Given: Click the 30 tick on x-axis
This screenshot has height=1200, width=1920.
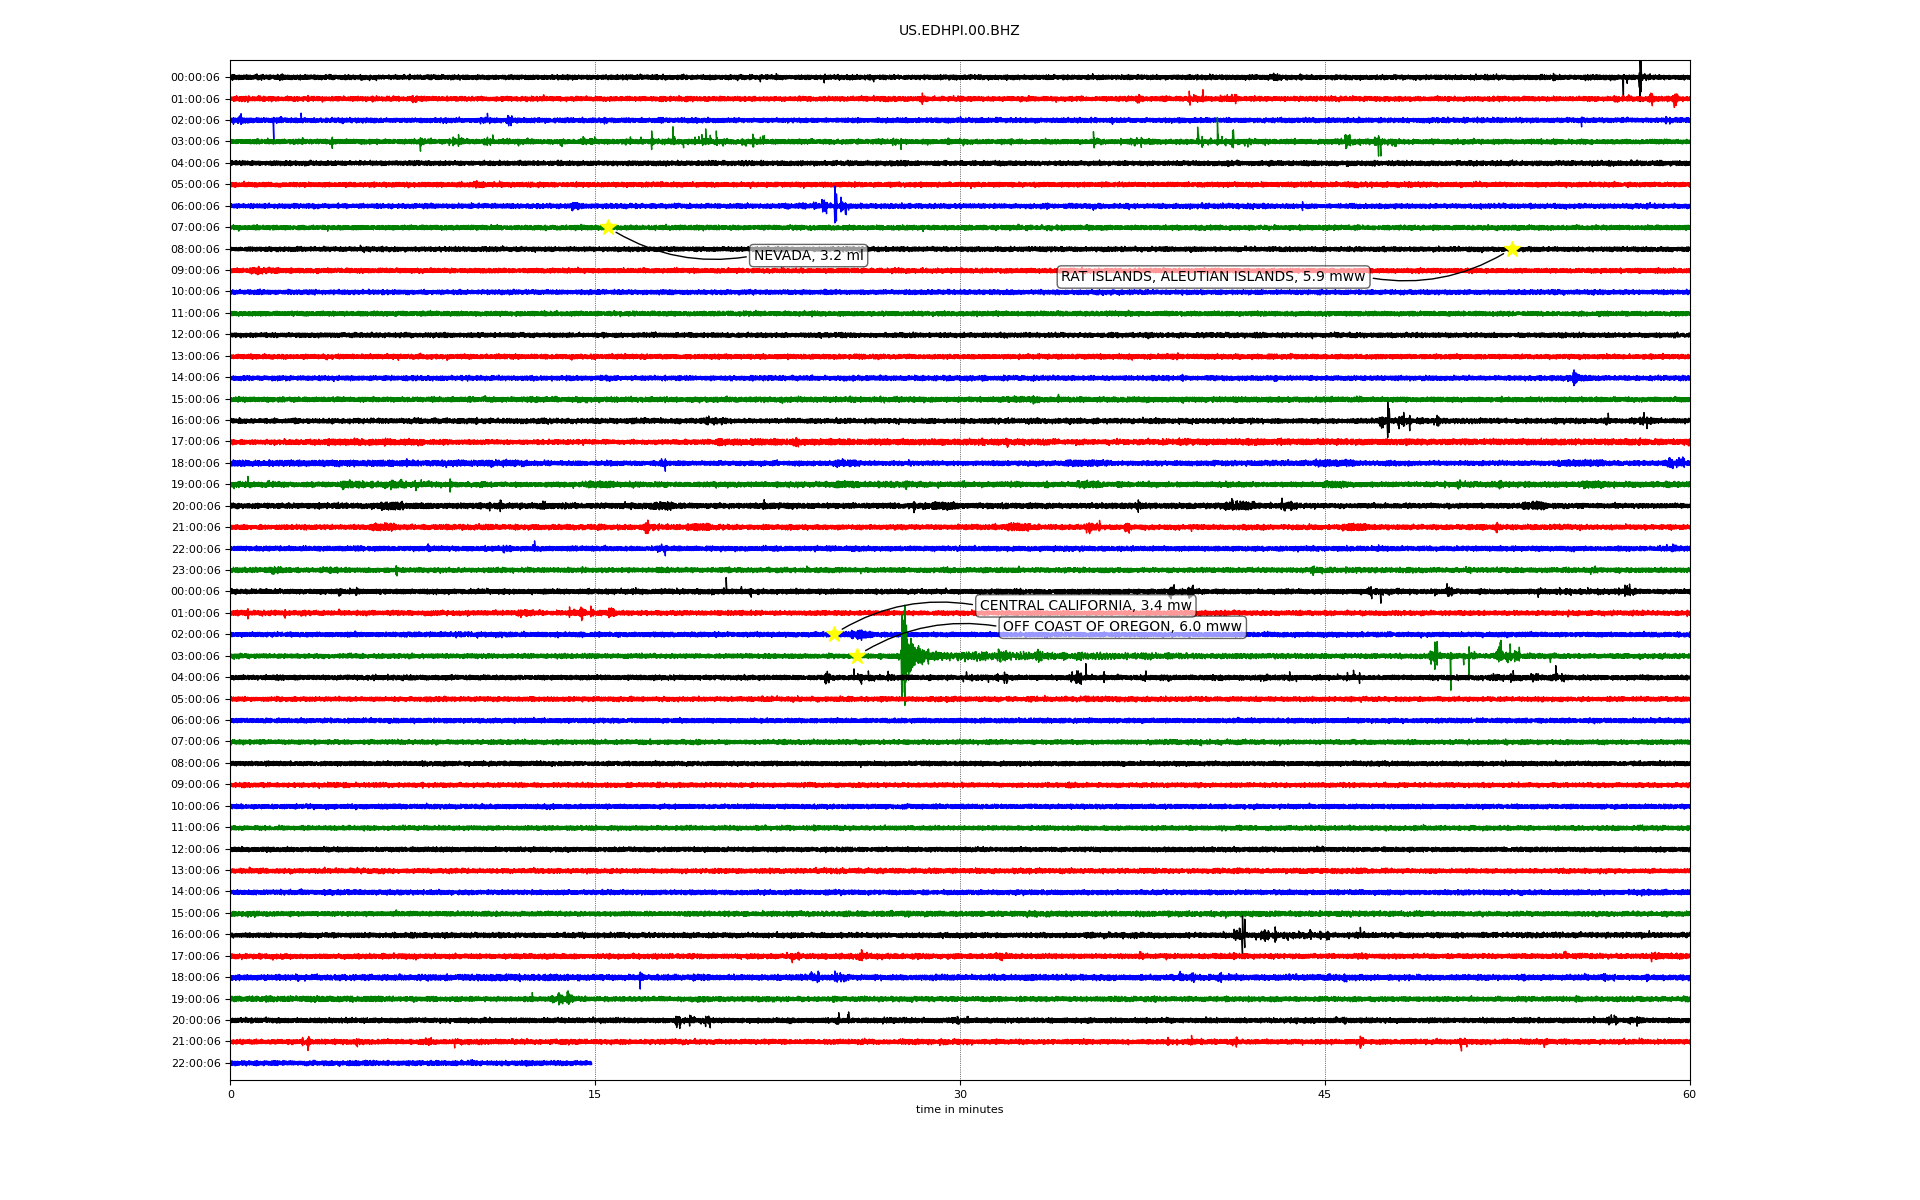Looking at the screenshot, I should (960, 1094).
